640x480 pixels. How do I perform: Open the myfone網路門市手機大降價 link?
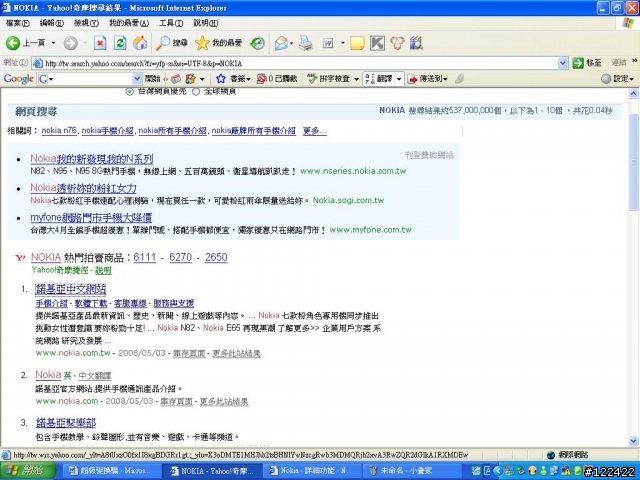coord(91,218)
